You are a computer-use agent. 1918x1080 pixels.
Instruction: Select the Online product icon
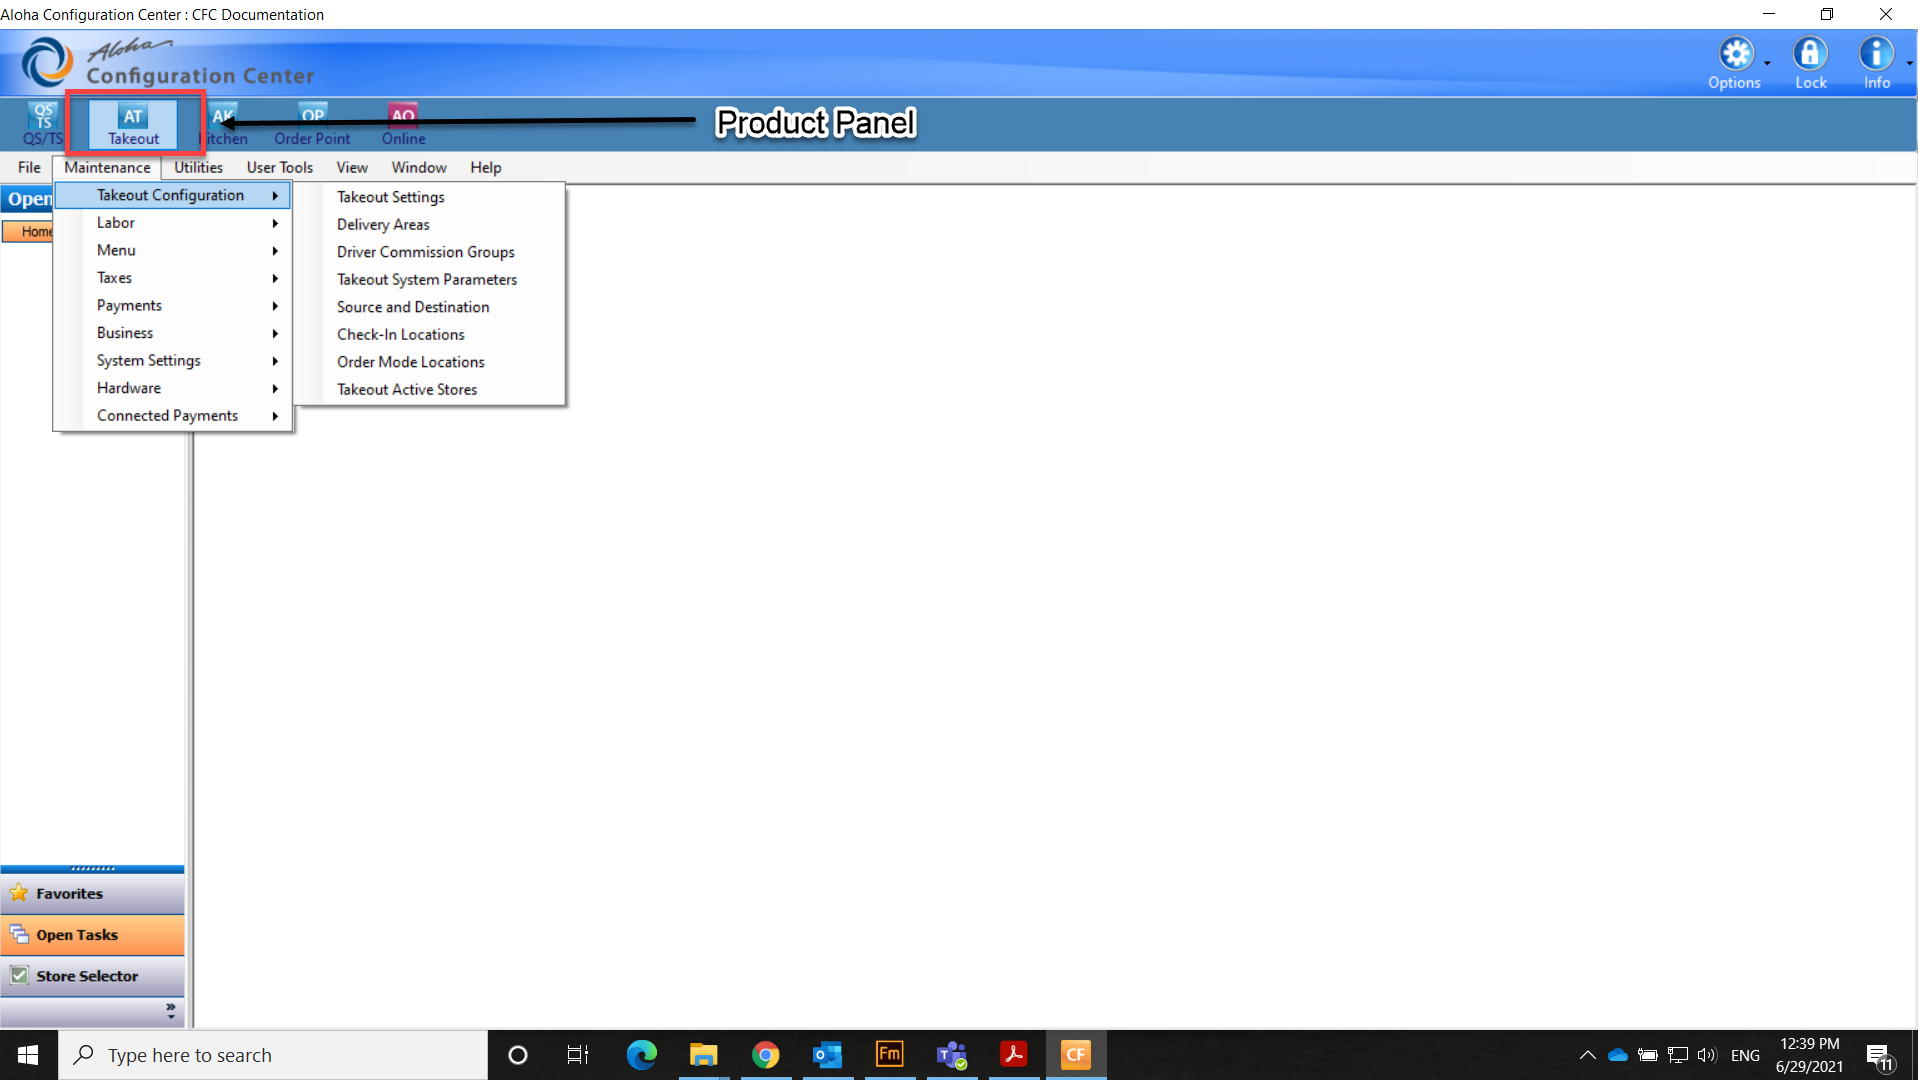coord(403,124)
